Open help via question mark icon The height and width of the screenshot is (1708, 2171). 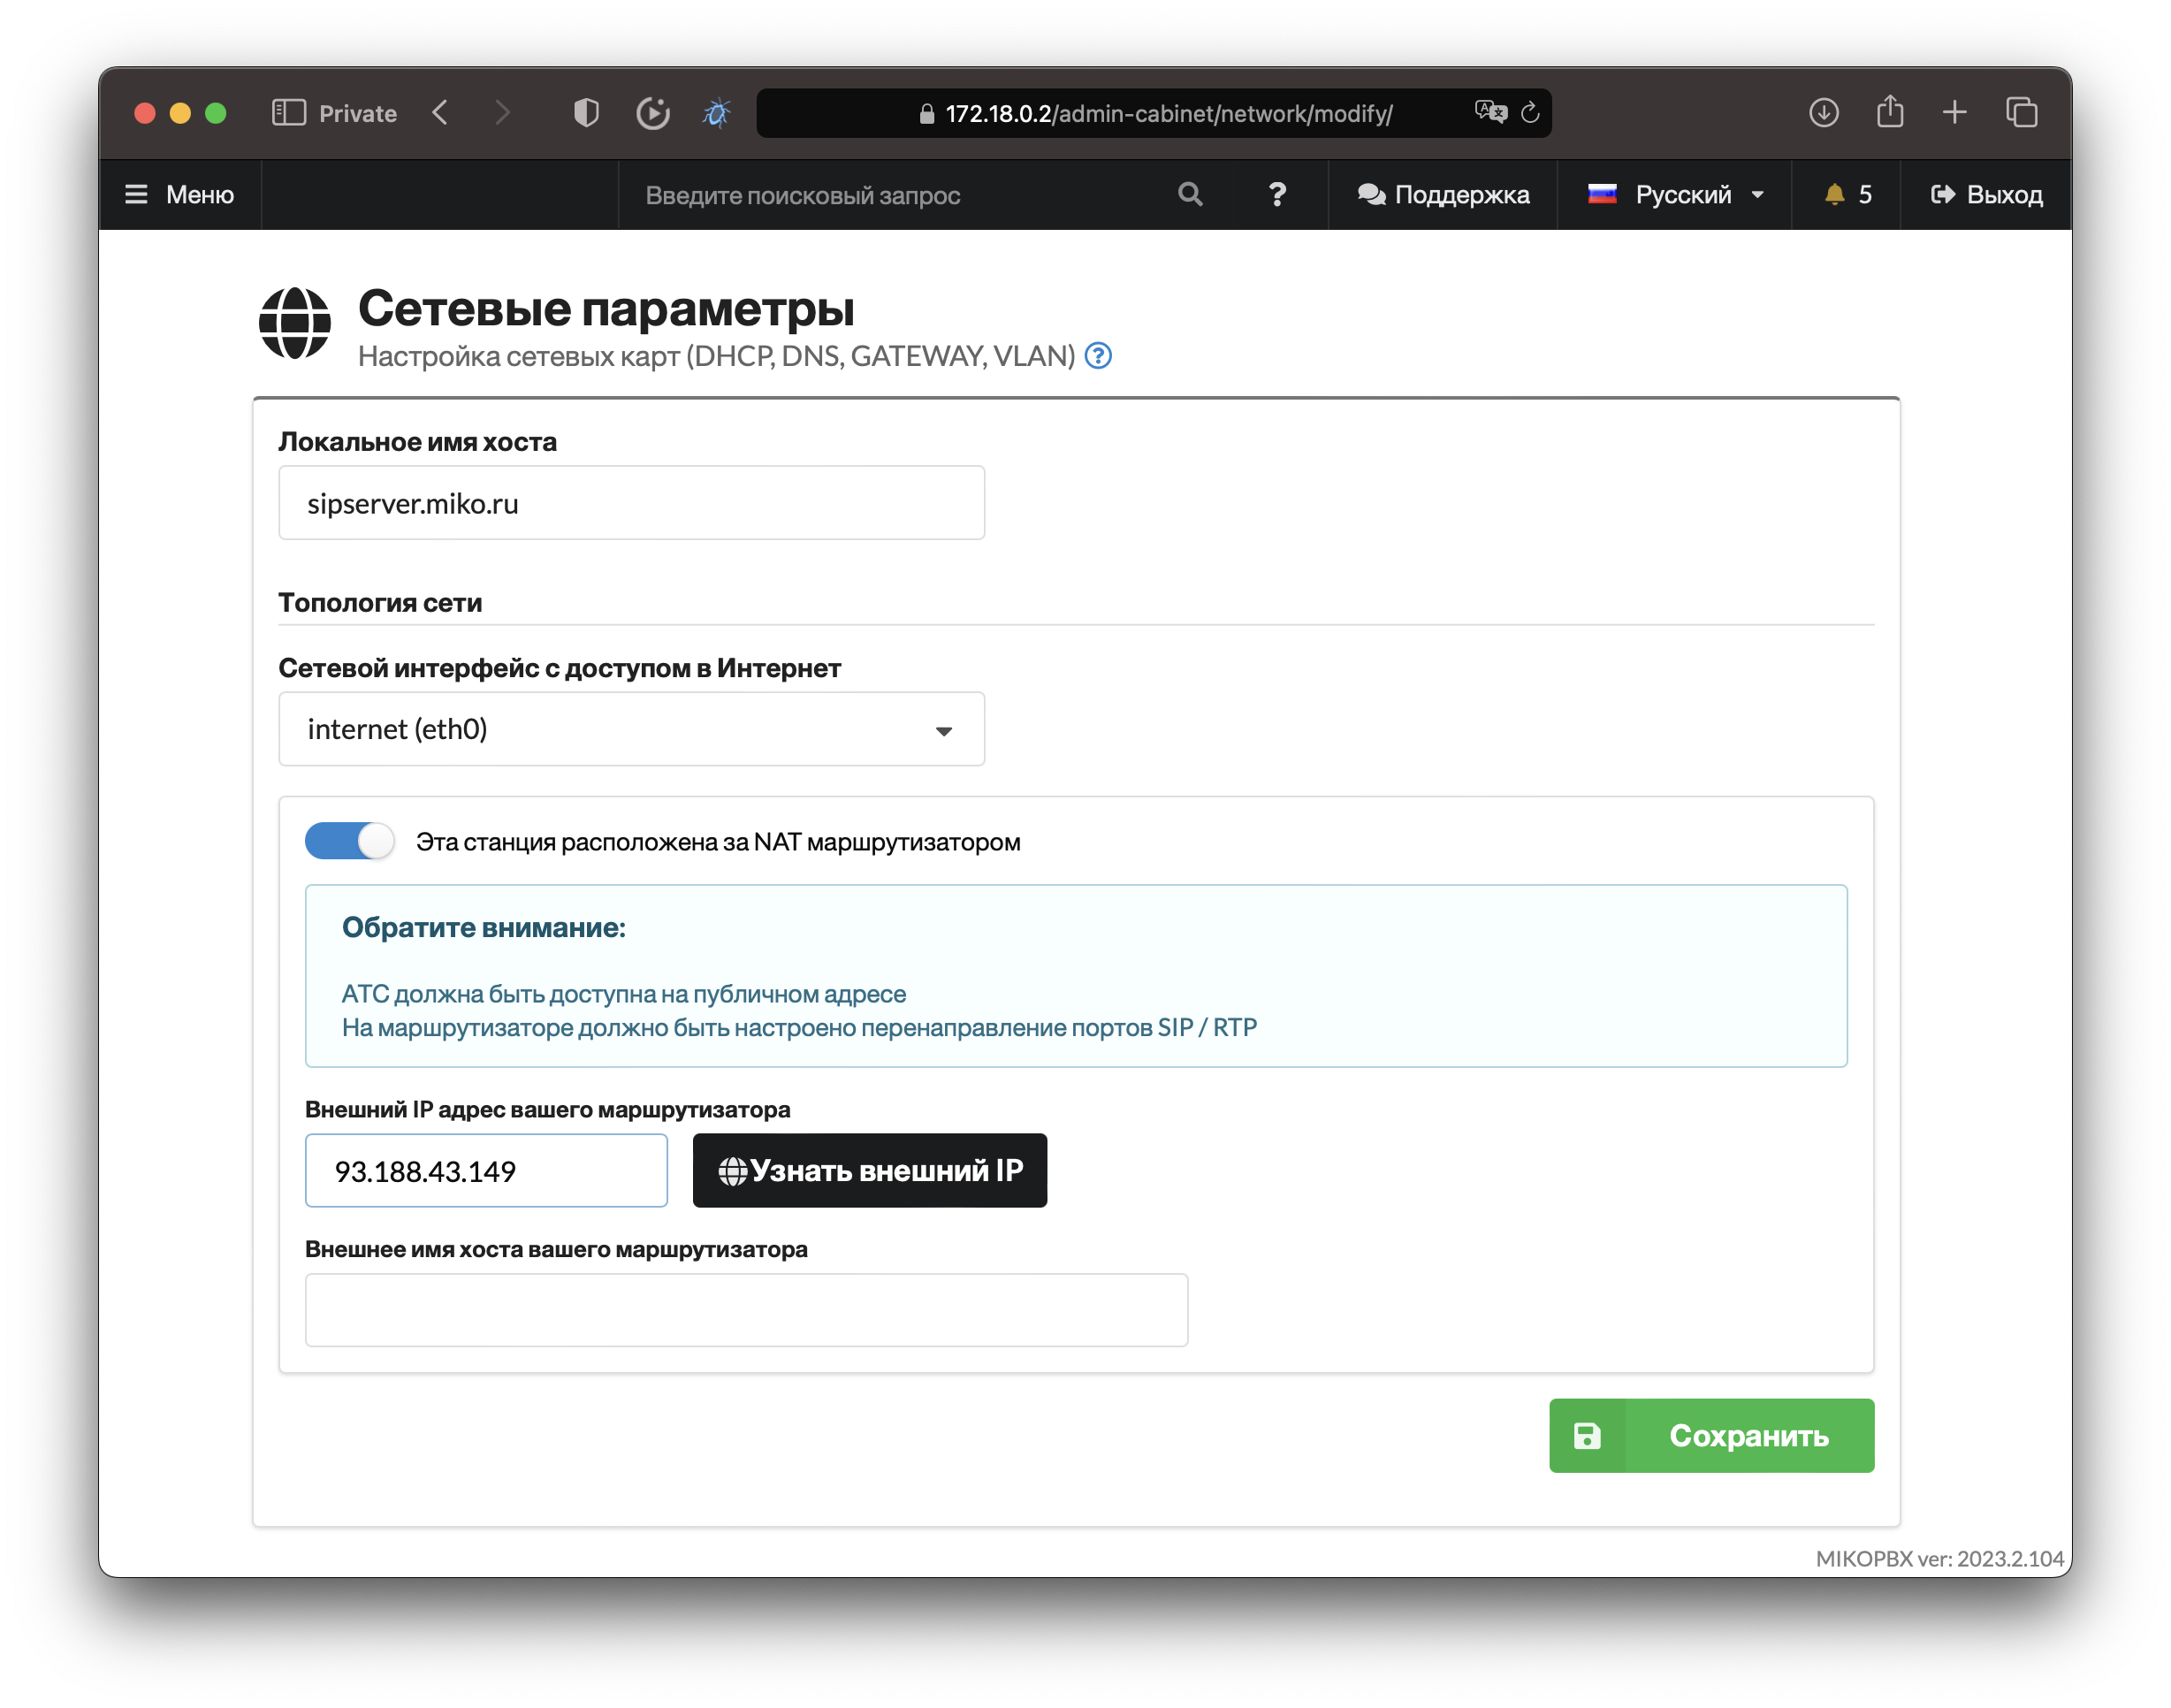pos(1276,194)
